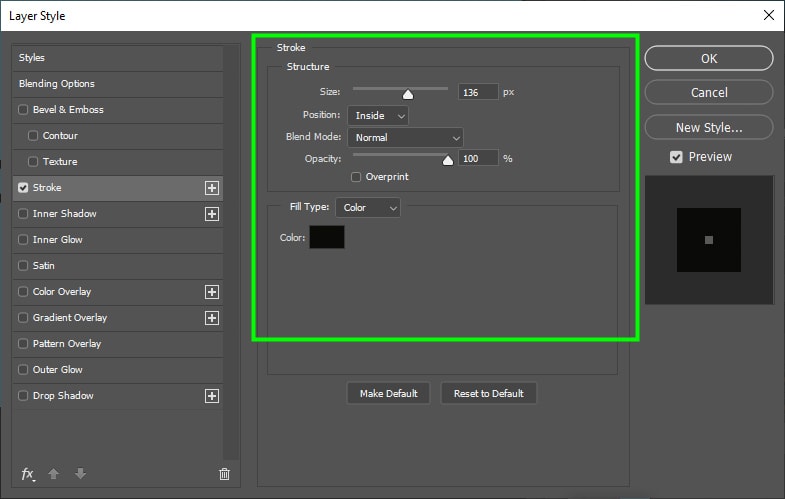This screenshot has width=785, height=499.
Task: Enable the Texture checkbox
Action: [x=33, y=162]
